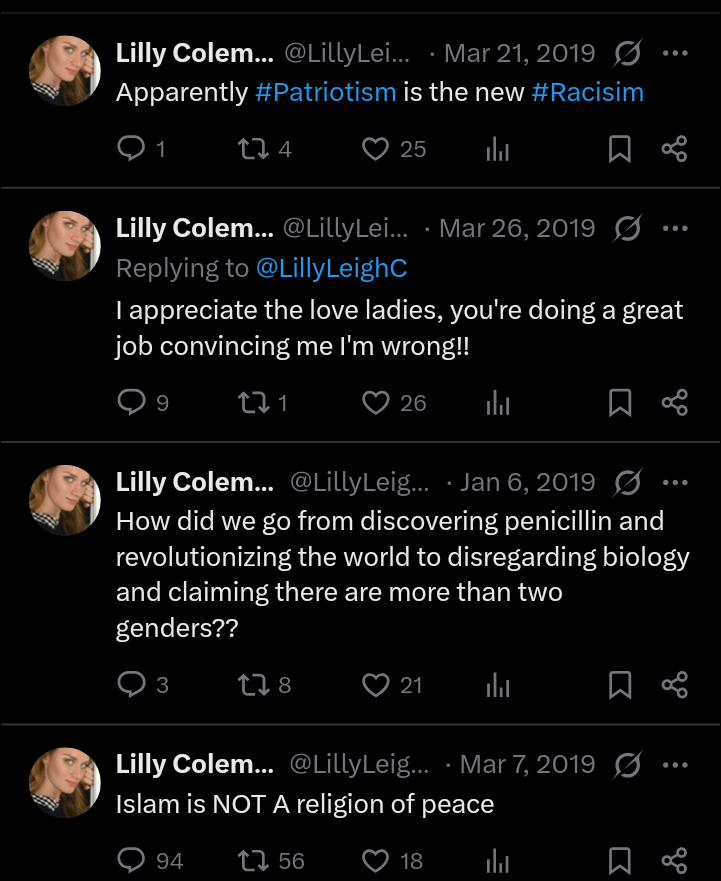721x881 pixels.
Task: Share the Mar 21, 2019 tweet
Action: click(675, 149)
